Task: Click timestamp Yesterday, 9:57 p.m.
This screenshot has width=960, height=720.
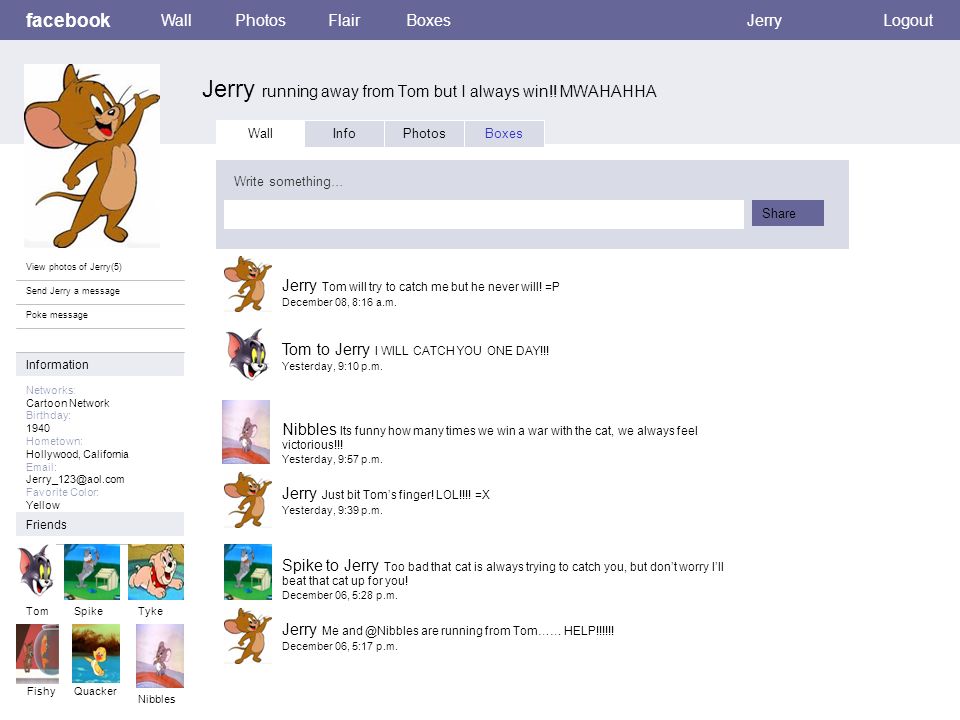Action: tap(332, 459)
